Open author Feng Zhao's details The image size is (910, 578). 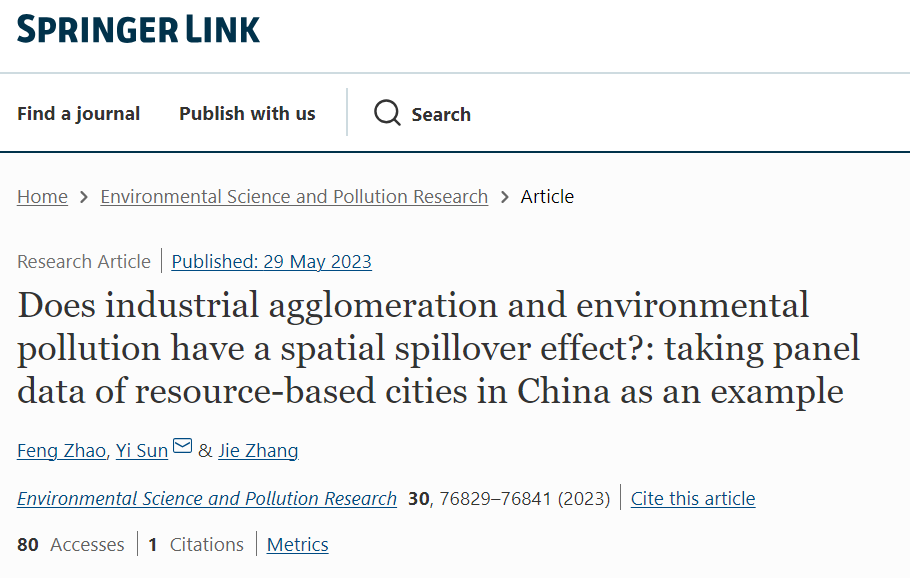click(x=61, y=451)
